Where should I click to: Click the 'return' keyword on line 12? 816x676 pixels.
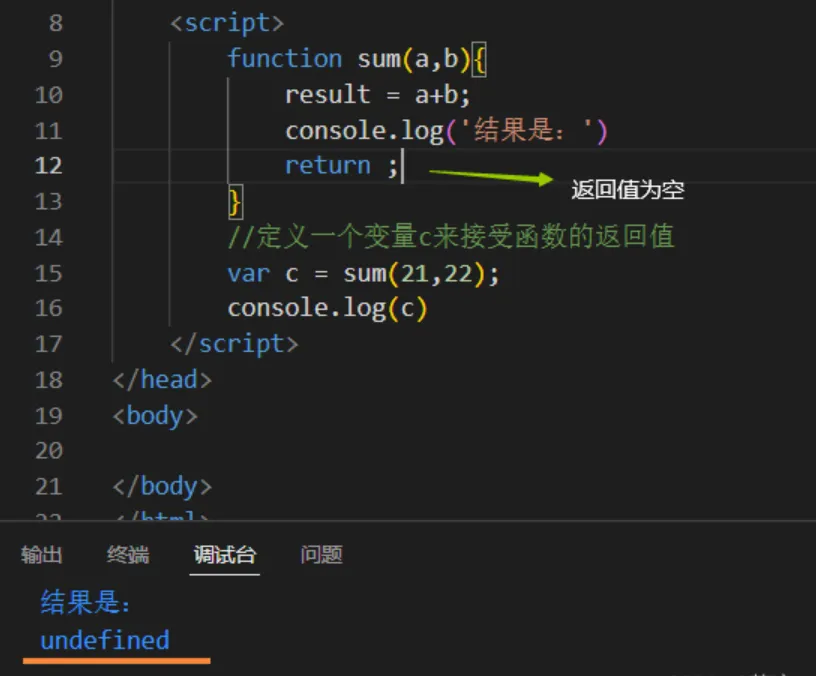coord(328,165)
